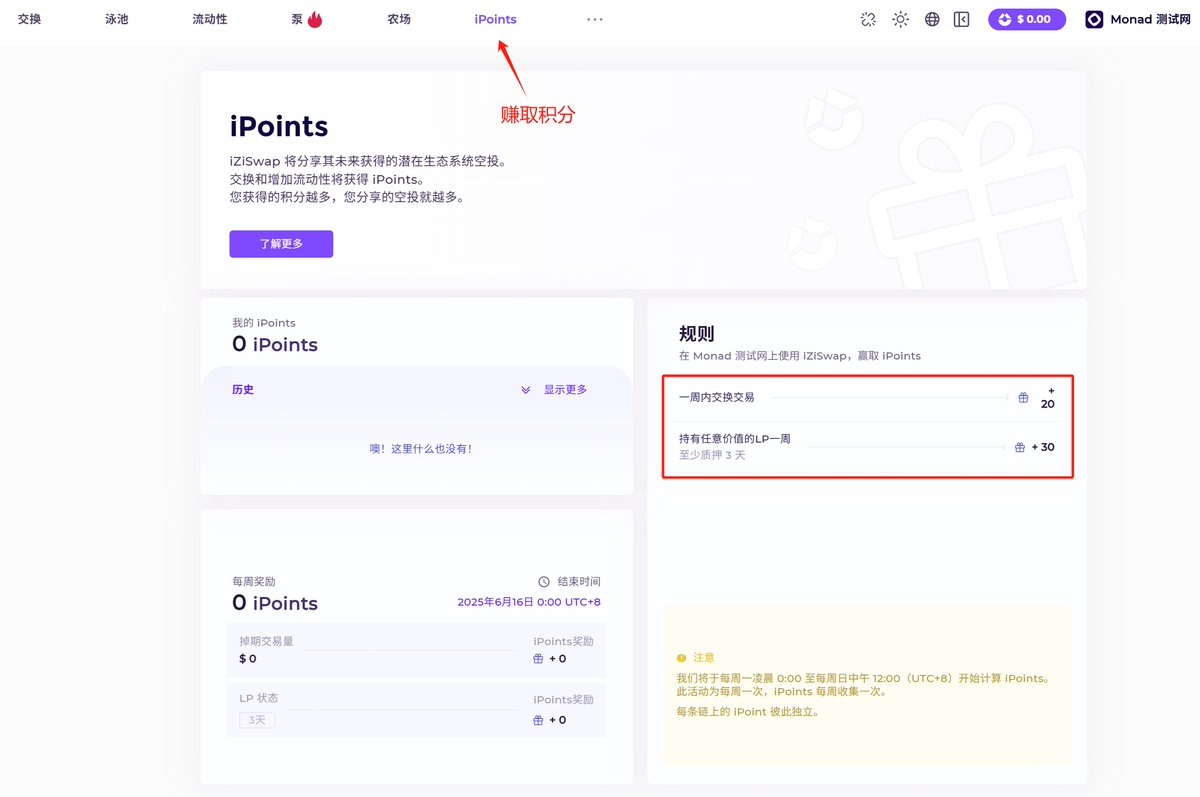Click the clock icon beside 结束时间

point(544,581)
